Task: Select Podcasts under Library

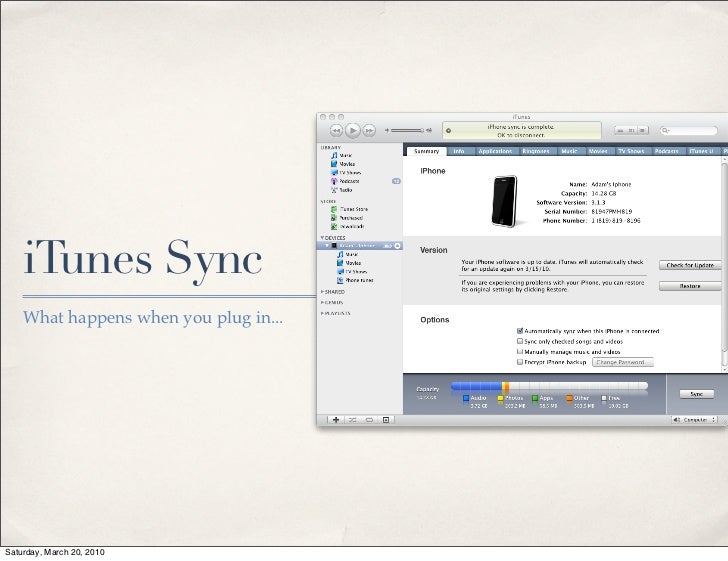Action: (345, 181)
